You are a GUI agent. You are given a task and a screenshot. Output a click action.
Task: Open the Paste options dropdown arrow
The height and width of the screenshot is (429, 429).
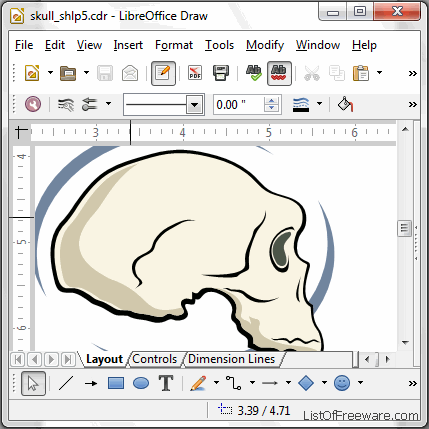click(x=379, y=72)
